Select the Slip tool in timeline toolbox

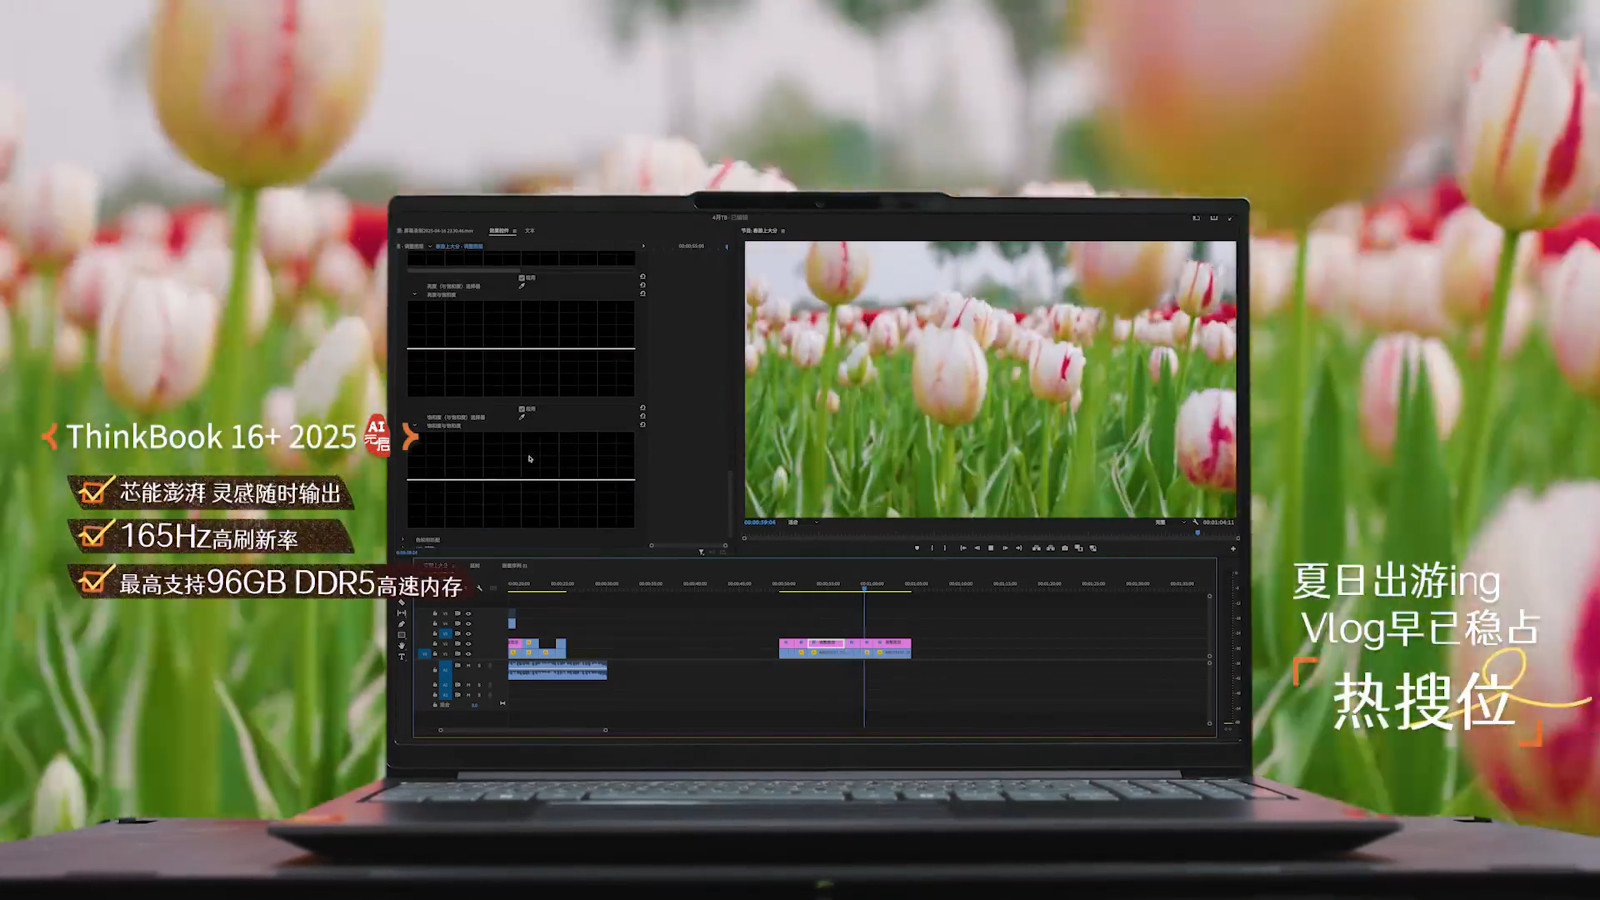click(x=402, y=613)
